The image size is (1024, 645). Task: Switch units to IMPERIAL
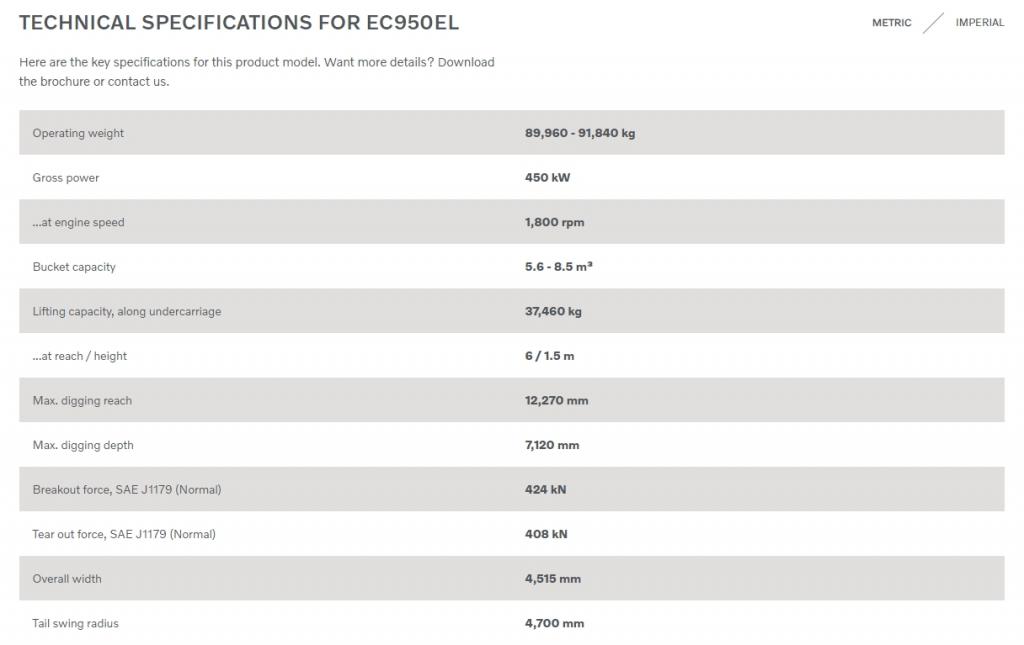pos(980,23)
